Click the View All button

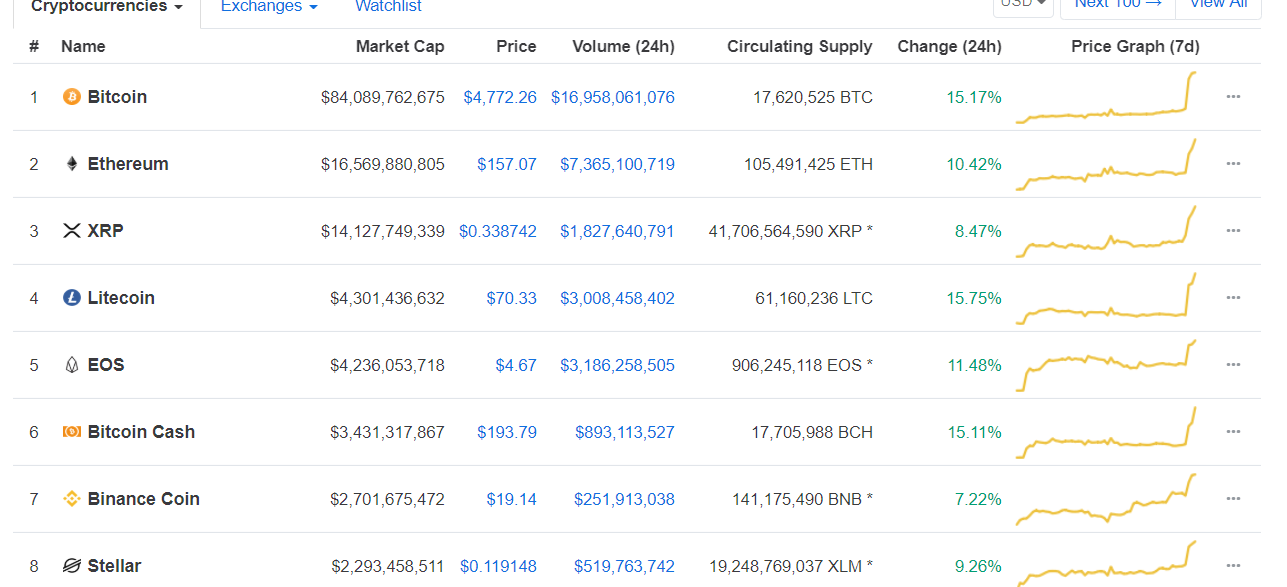pyautogui.click(x=1218, y=5)
